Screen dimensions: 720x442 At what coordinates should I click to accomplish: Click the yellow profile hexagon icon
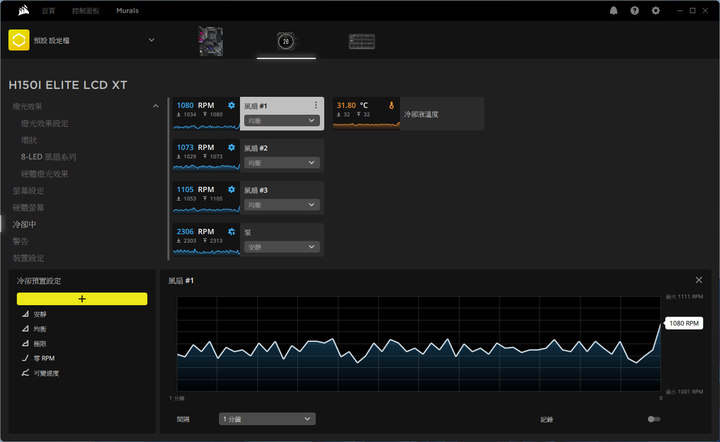19,40
